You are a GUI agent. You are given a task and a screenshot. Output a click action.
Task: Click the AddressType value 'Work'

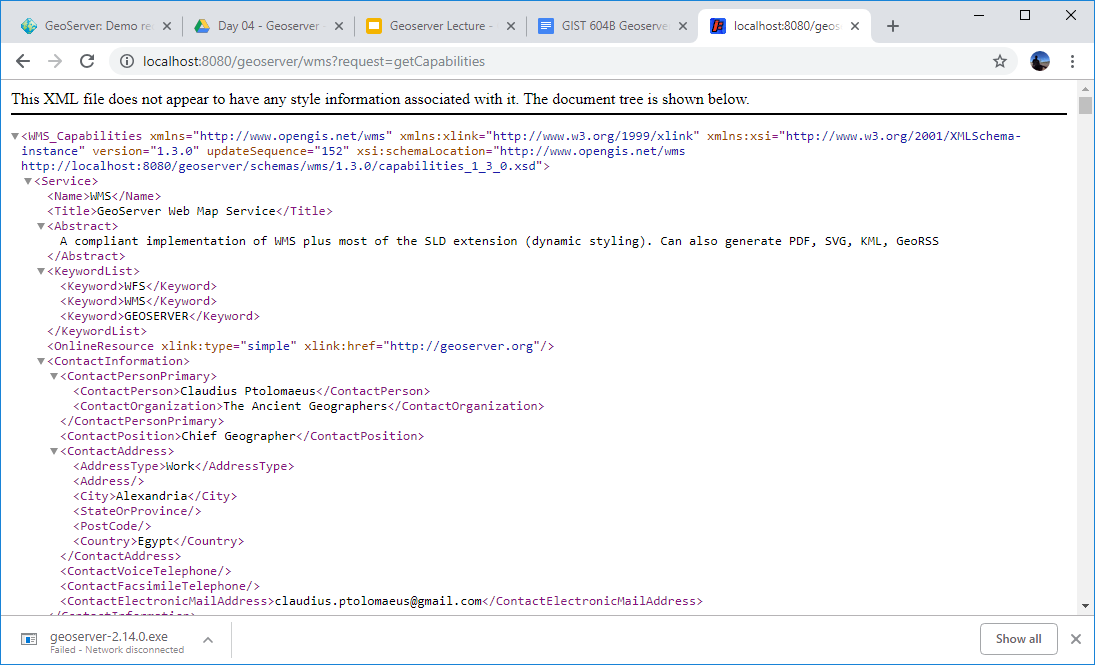point(180,466)
